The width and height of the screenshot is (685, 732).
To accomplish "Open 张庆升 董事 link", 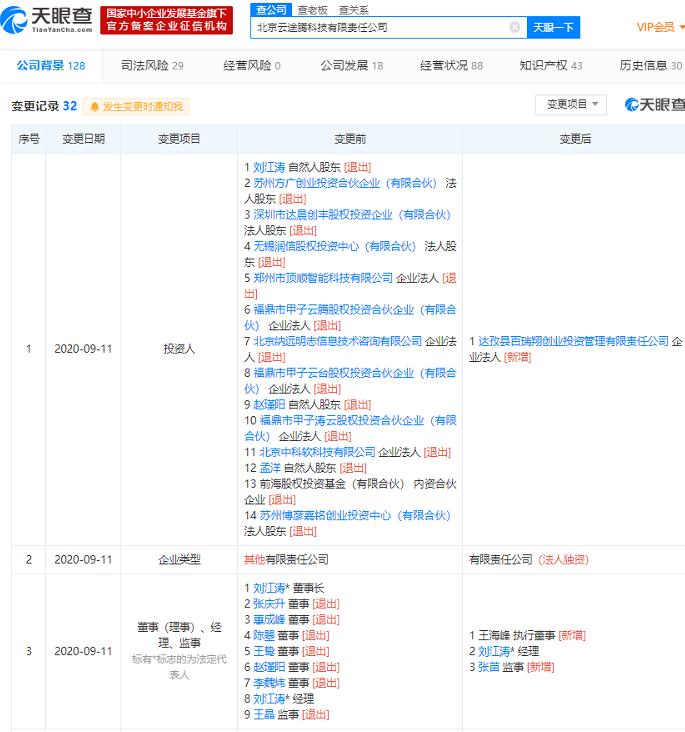I will coord(269,604).
